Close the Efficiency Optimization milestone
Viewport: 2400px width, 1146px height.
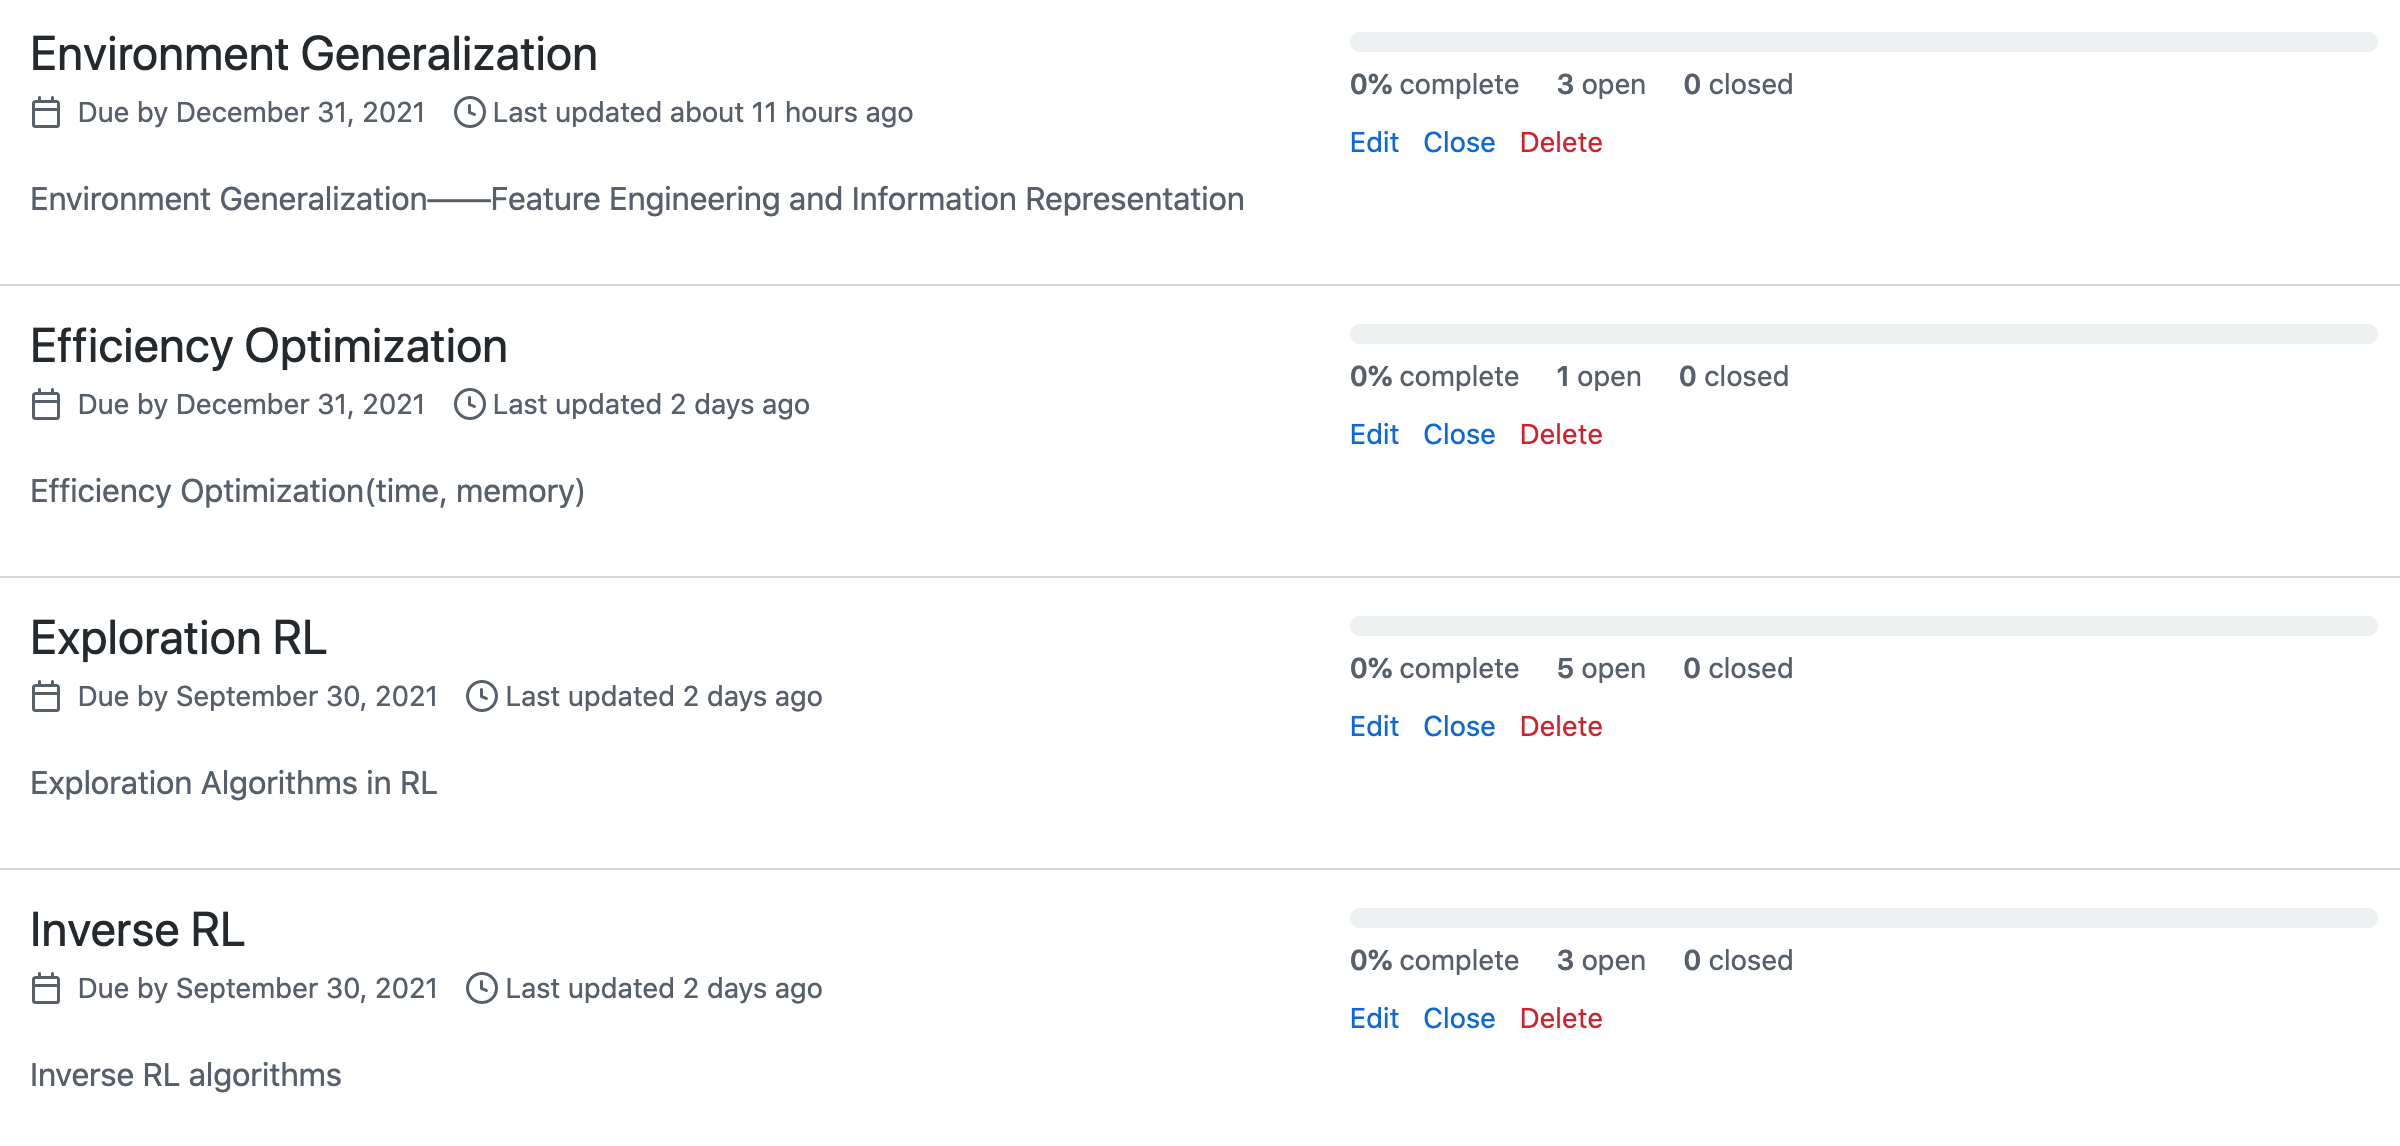1459,435
